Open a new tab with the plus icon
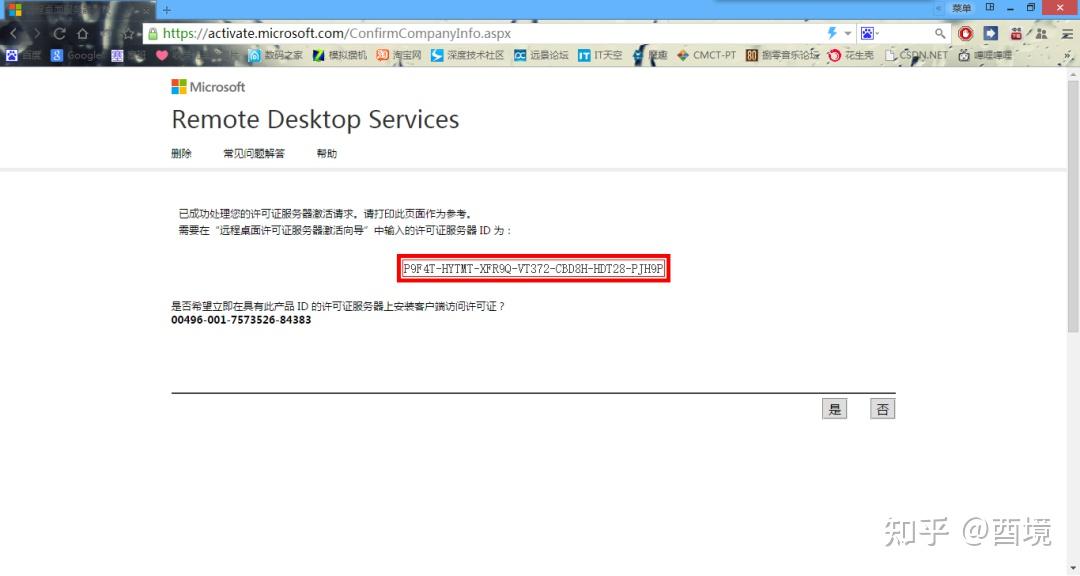This screenshot has height=576, width=1080. [167, 10]
